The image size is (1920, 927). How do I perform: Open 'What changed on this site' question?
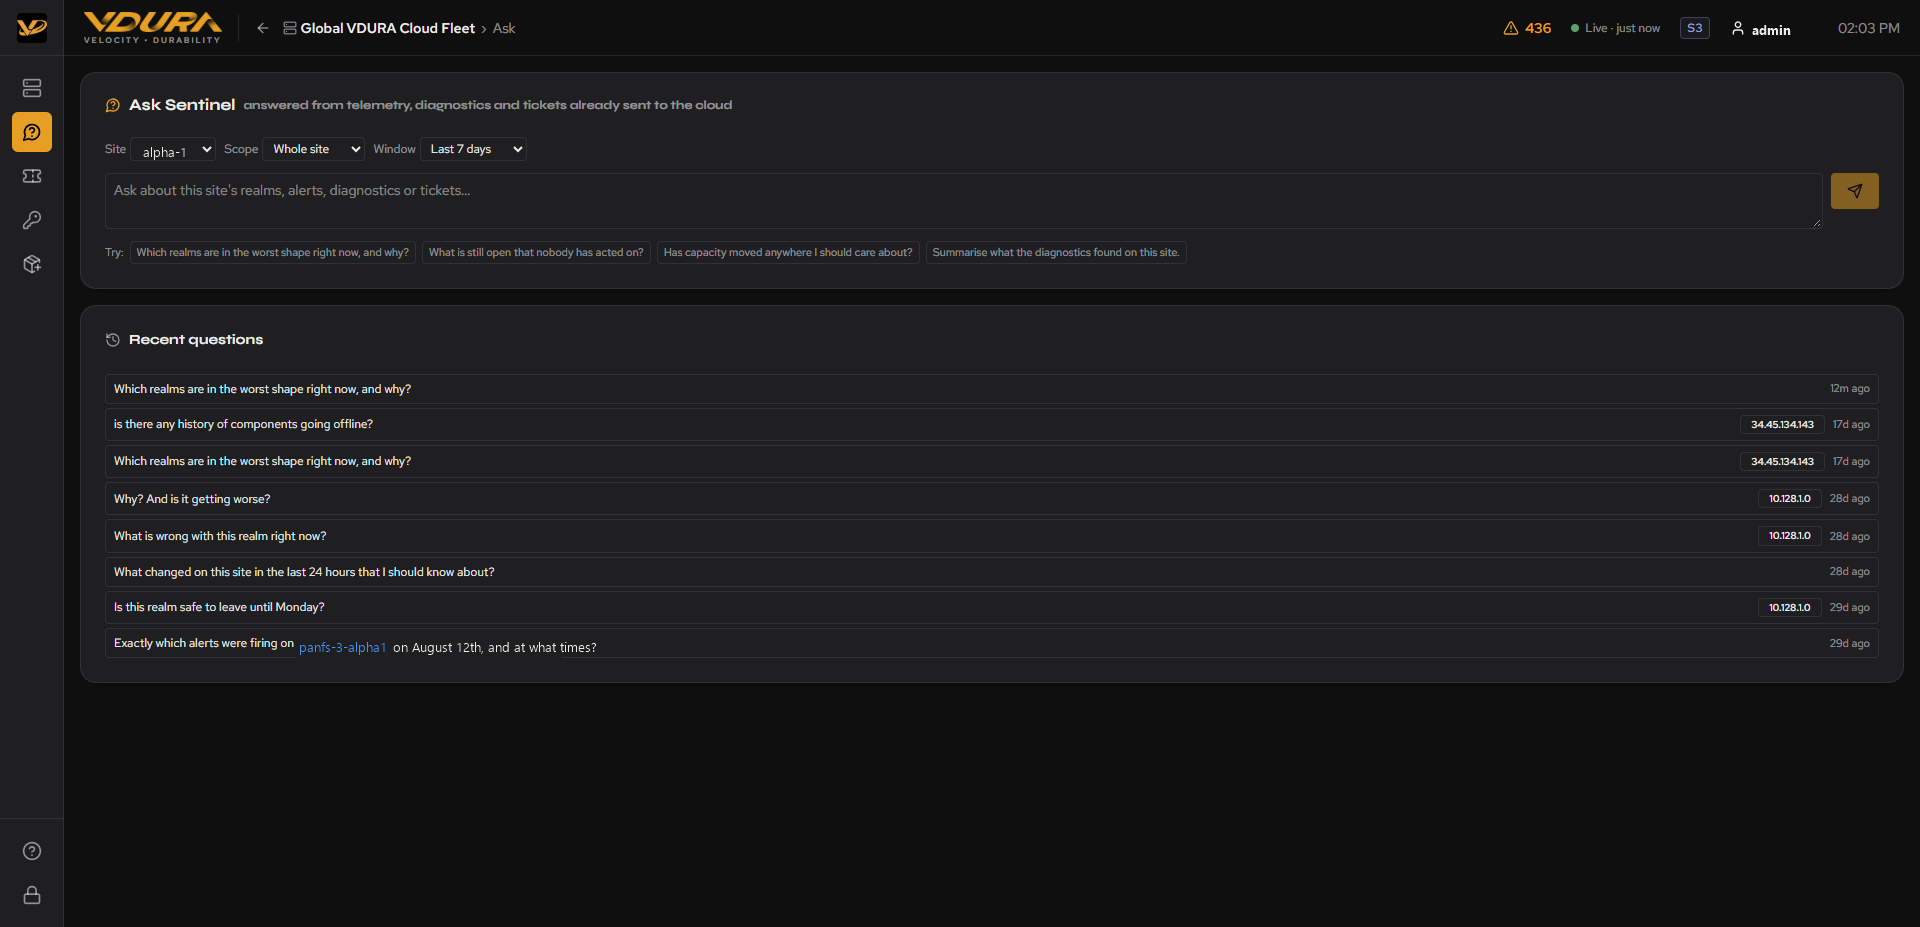[991, 572]
